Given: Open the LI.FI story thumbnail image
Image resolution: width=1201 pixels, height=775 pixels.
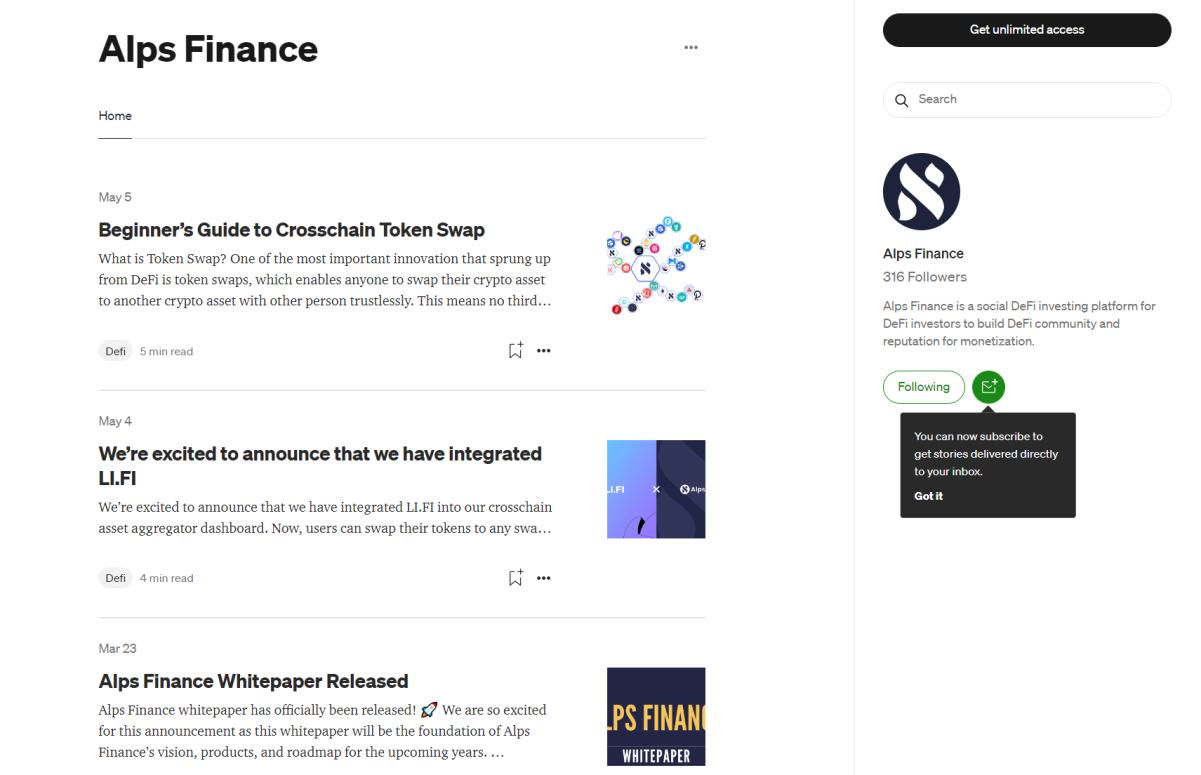Looking at the screenshot, I should pyautogui.click(x=656, y=489).
